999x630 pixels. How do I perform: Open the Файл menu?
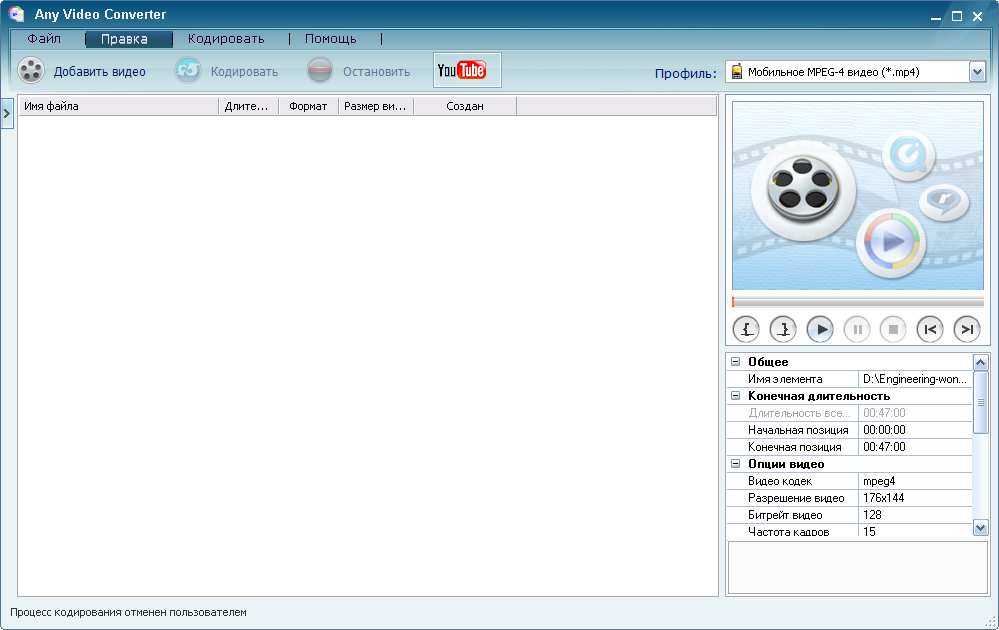coord(44,39)
